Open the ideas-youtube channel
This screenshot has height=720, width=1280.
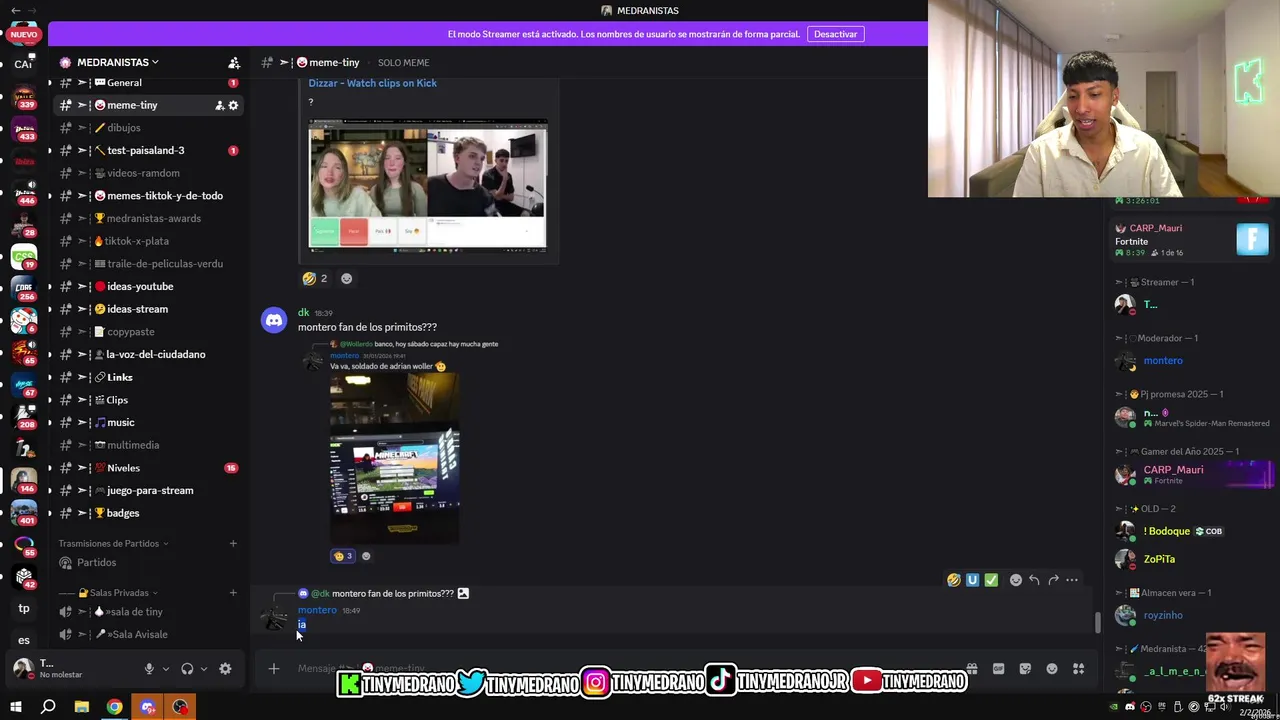[149, 286]
